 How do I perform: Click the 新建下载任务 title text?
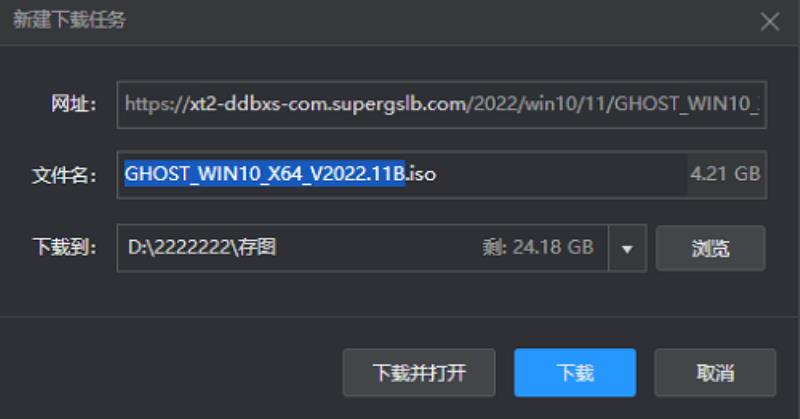[x=69, y=20]
